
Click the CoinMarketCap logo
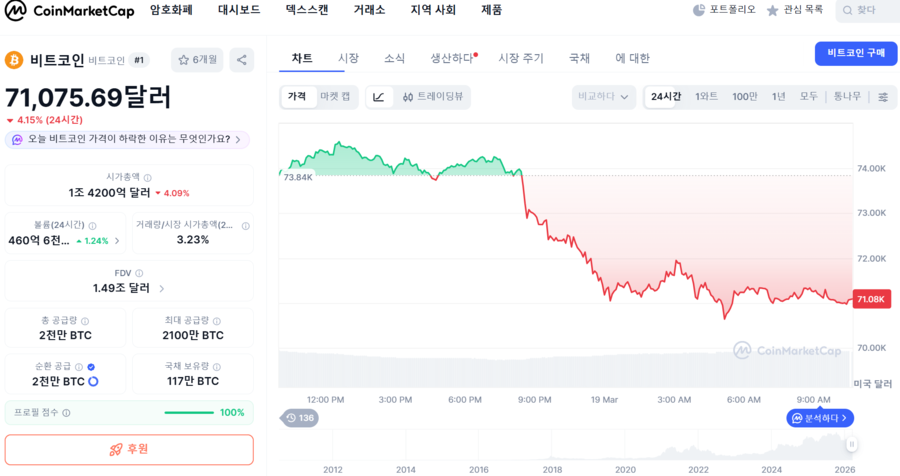69,11
